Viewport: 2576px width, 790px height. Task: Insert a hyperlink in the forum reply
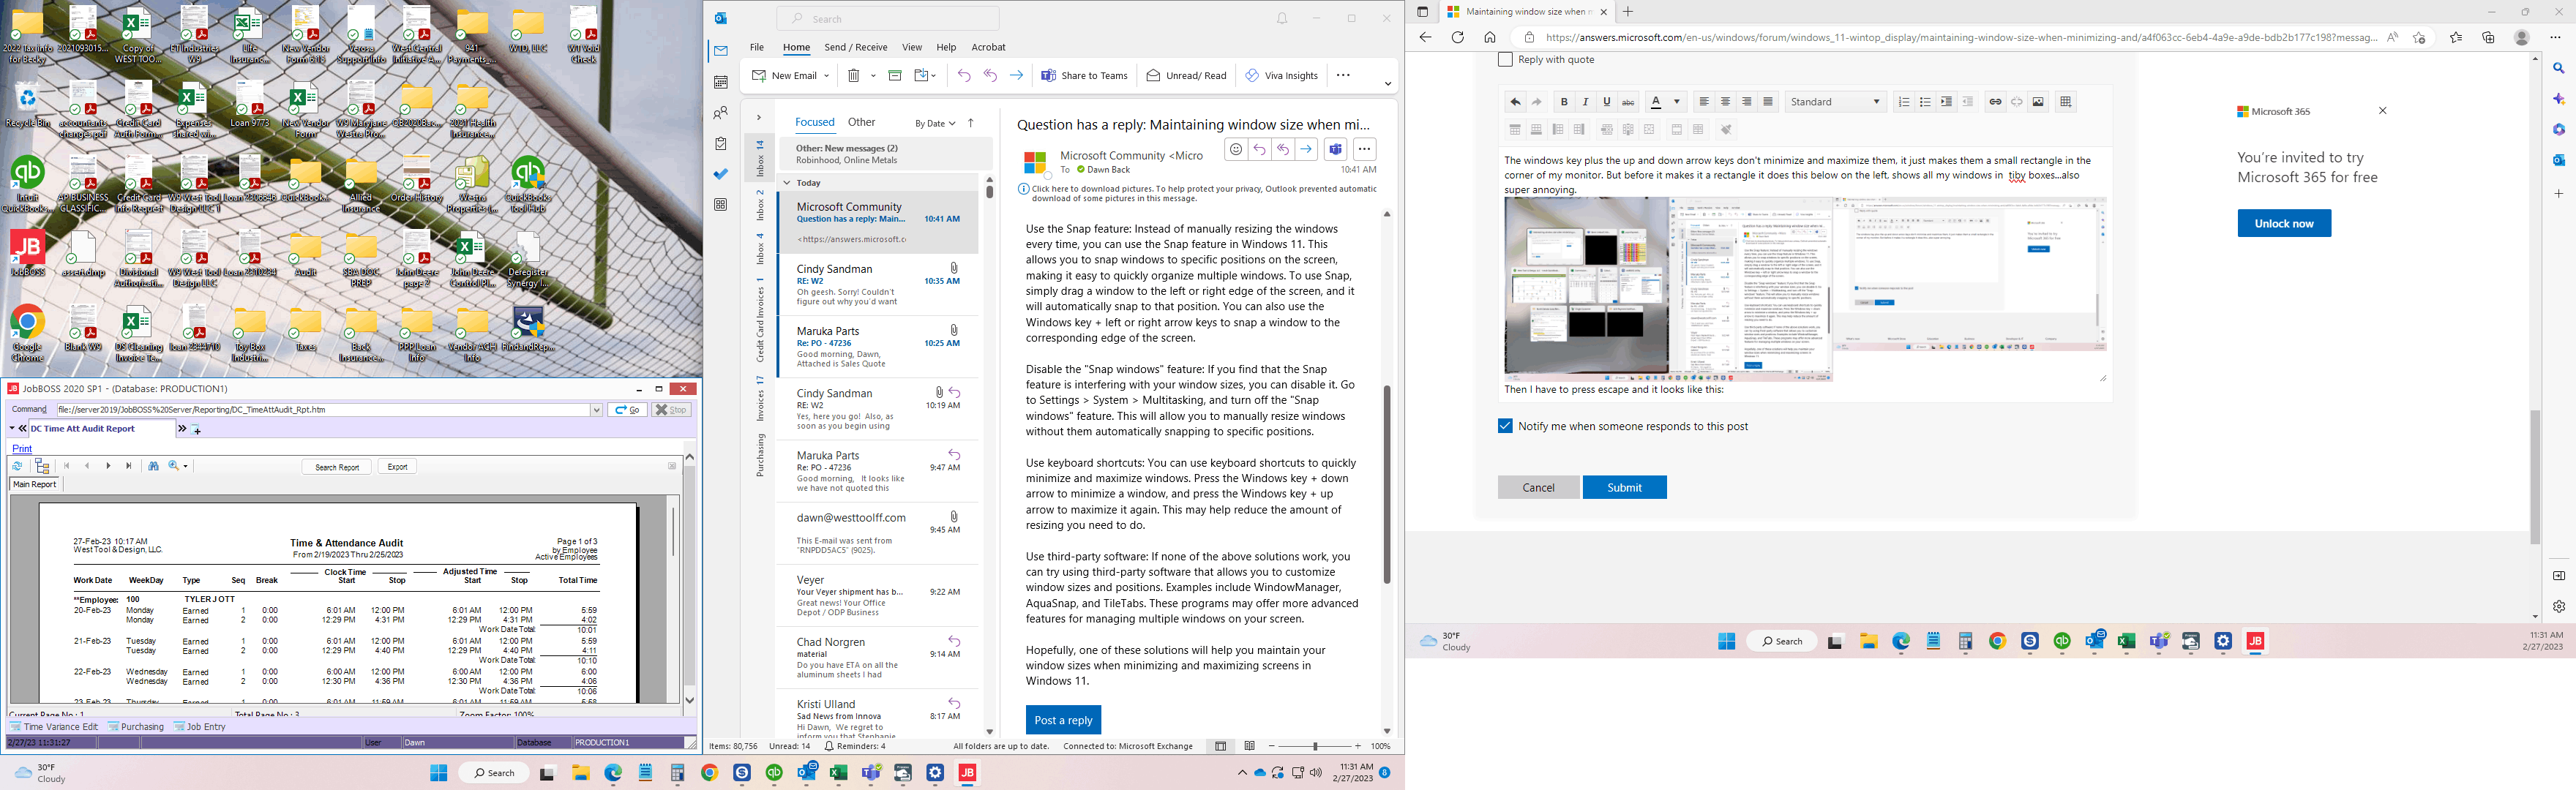pos(1995,101)
